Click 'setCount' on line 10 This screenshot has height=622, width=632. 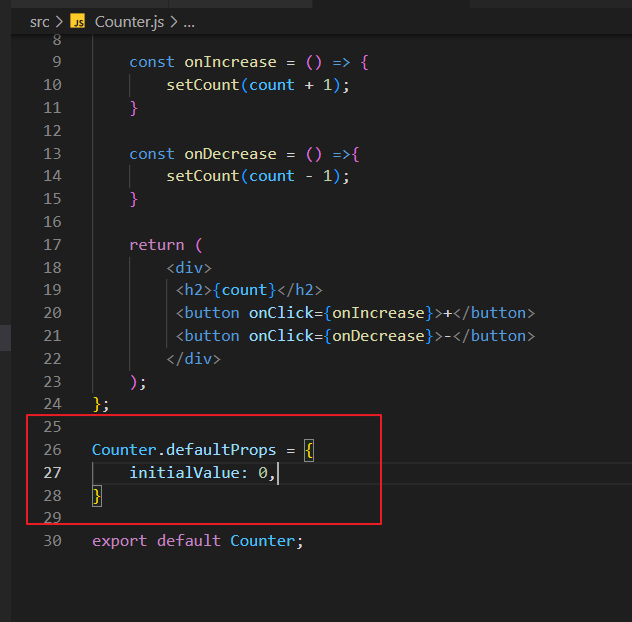[x=203, y=85]
